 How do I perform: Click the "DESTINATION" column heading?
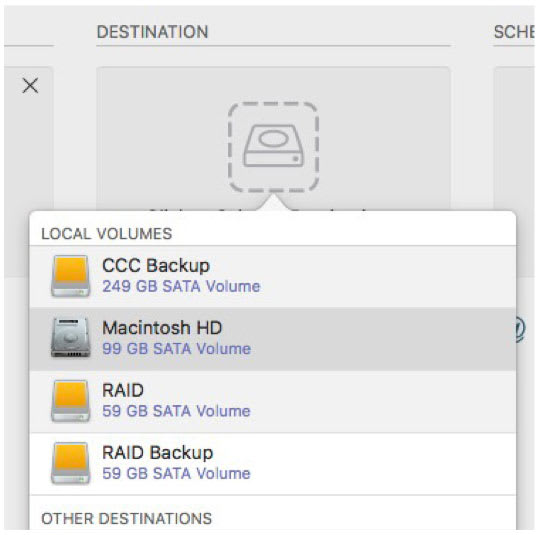(153, 32)
